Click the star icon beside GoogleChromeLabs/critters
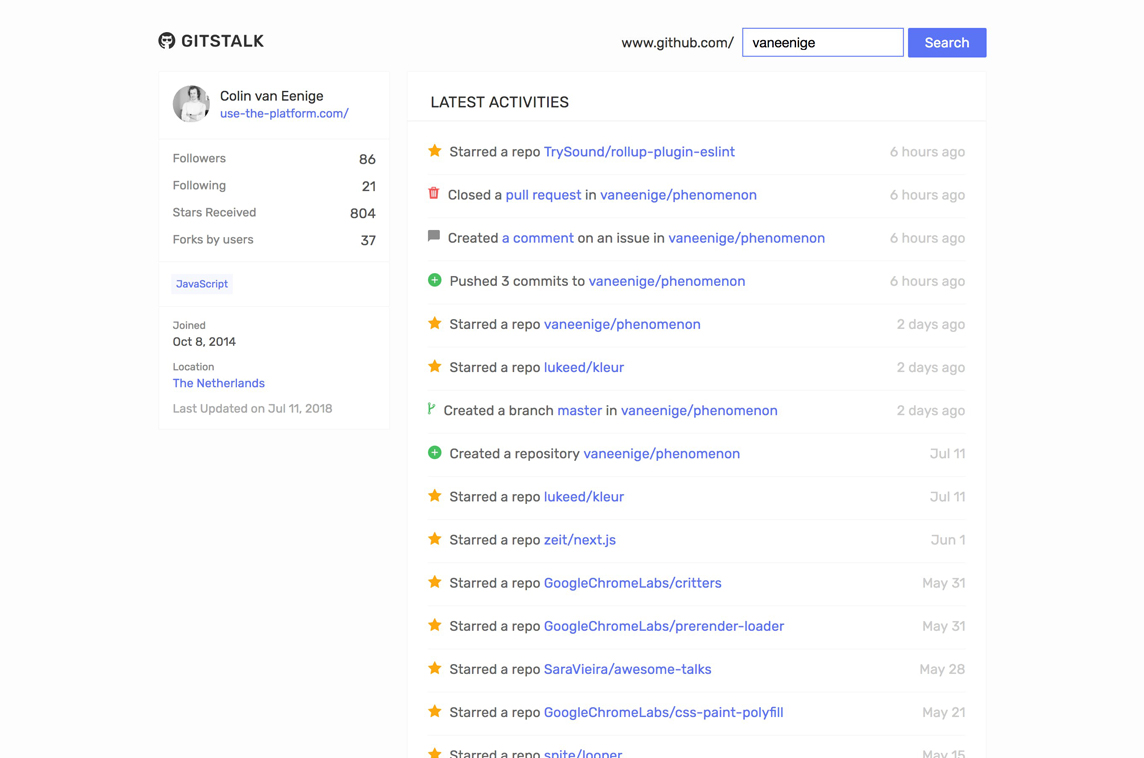Image resolution: width=1144 pixels, height=758 pixels. coord(435,582)
